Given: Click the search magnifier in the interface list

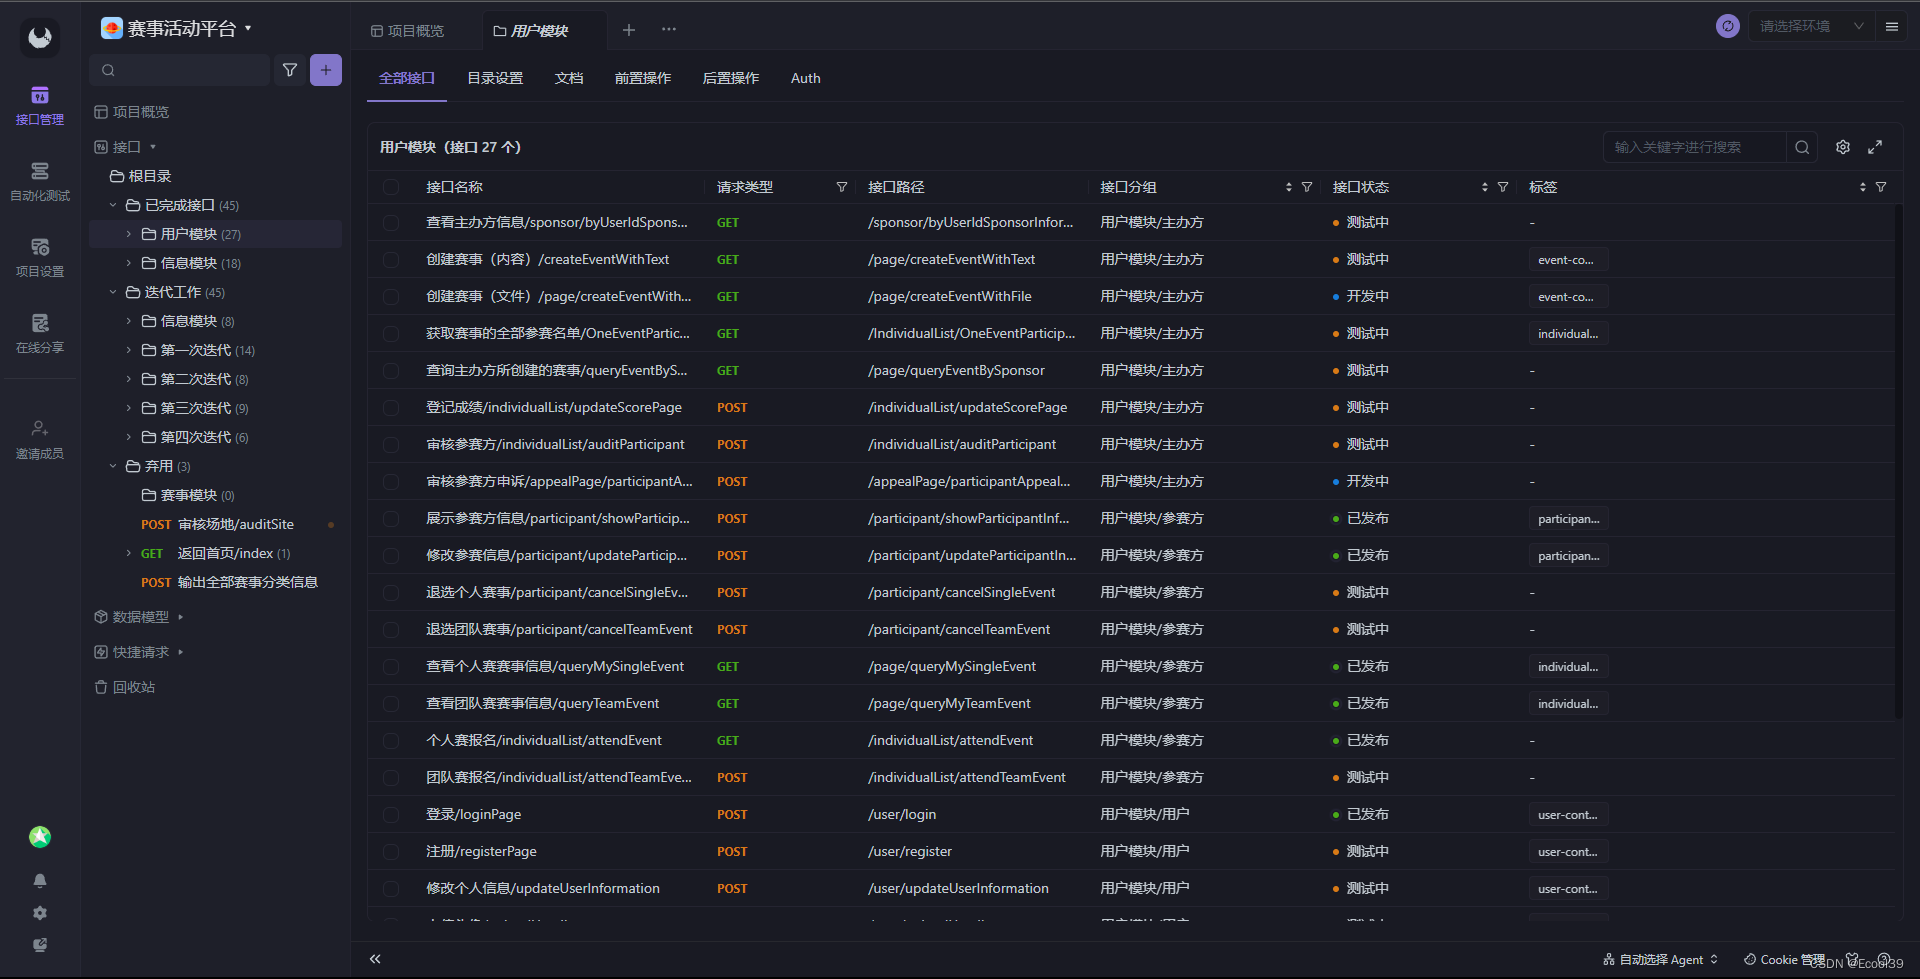Looking at the screenshot, I should [x=1801, y=147].
